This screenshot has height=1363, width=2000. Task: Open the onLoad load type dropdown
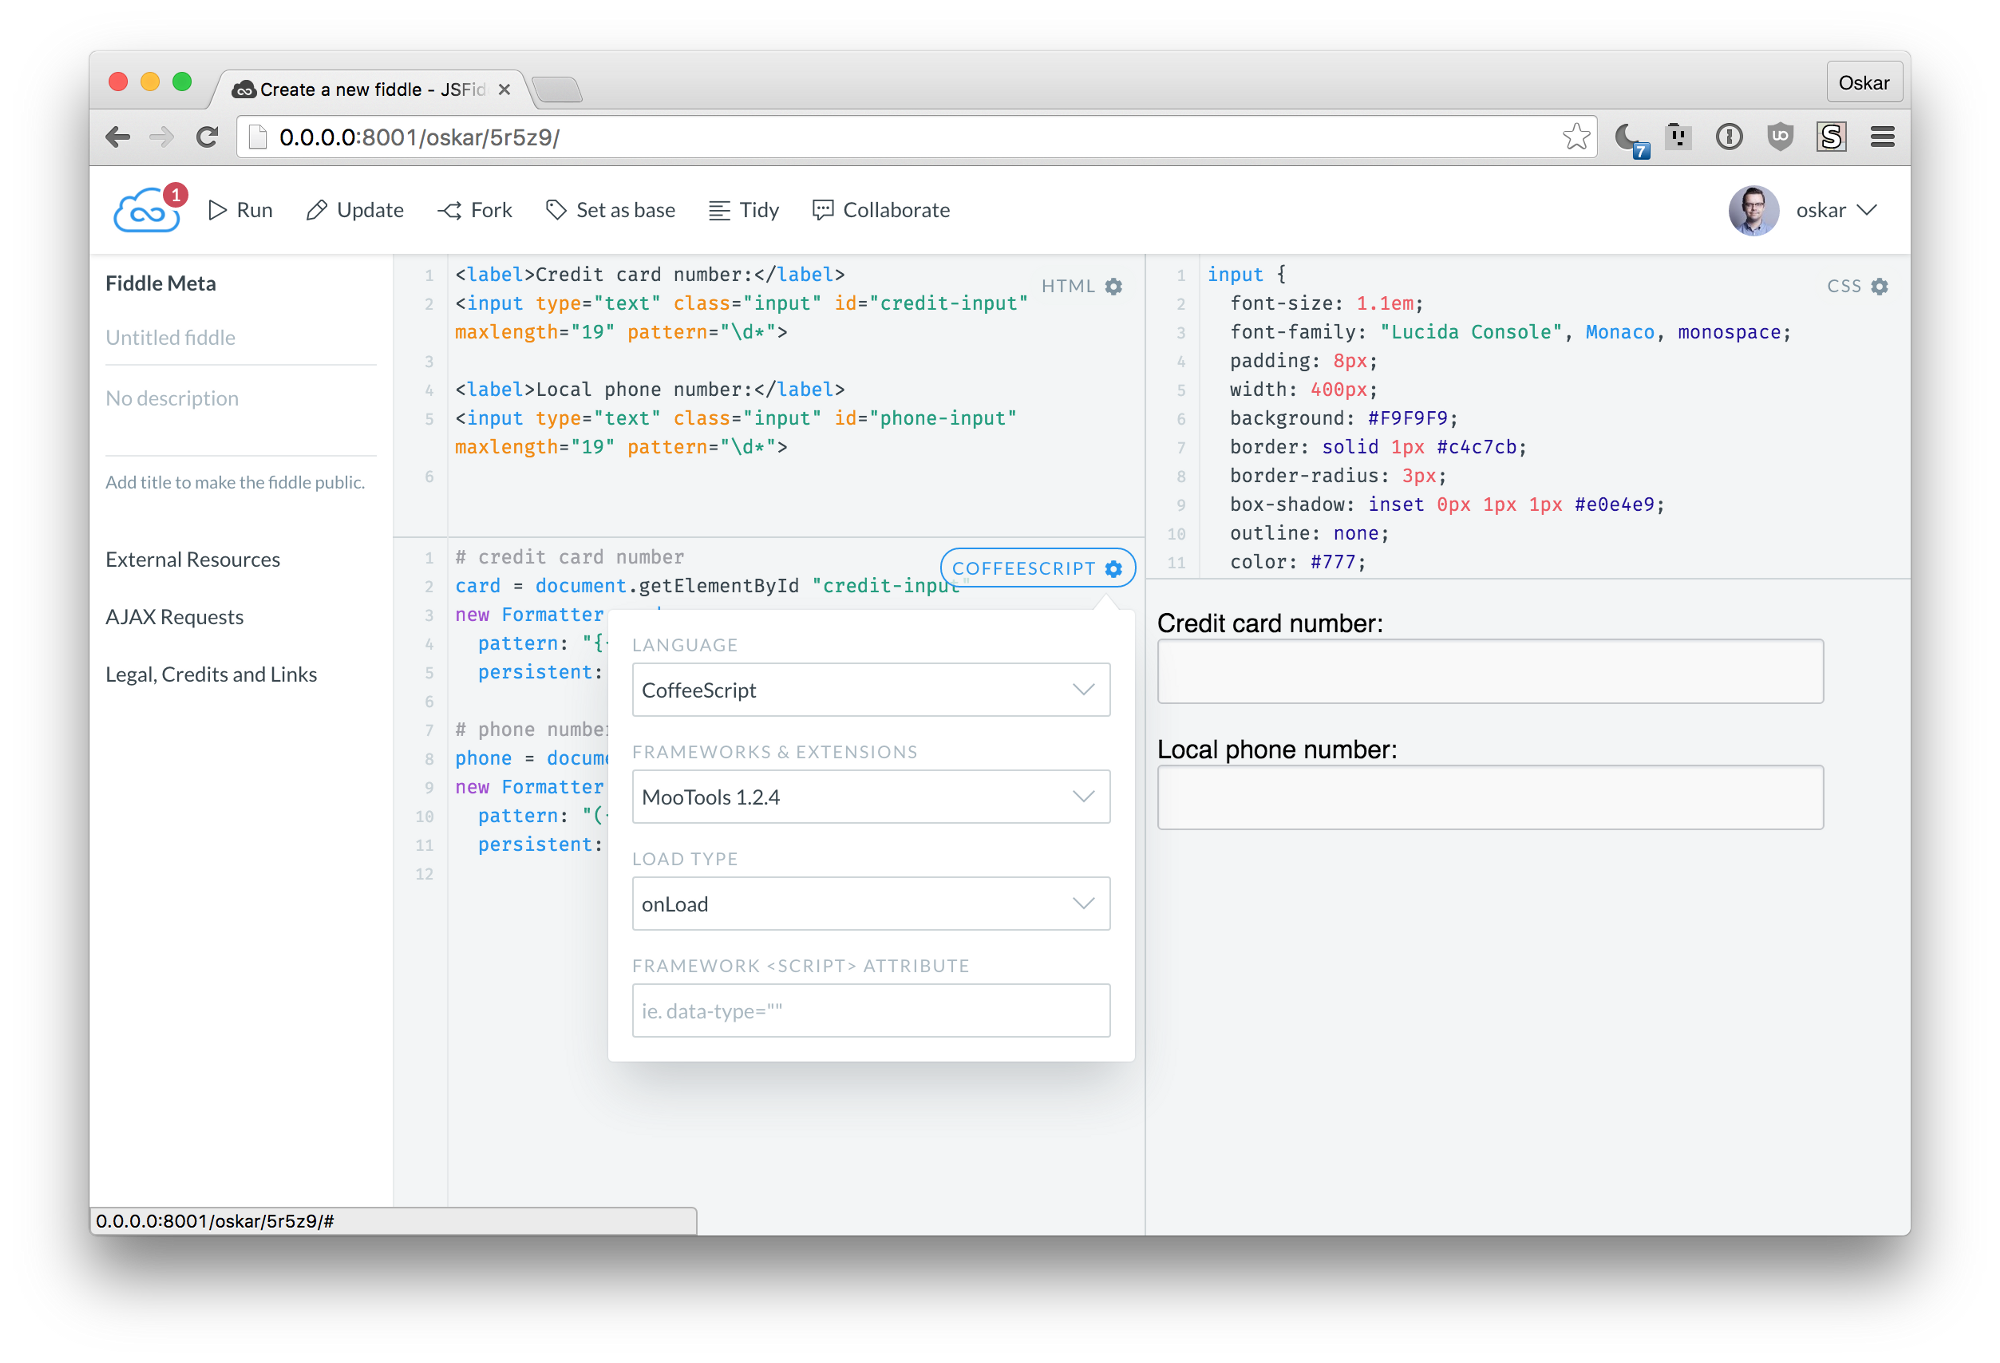870,904
